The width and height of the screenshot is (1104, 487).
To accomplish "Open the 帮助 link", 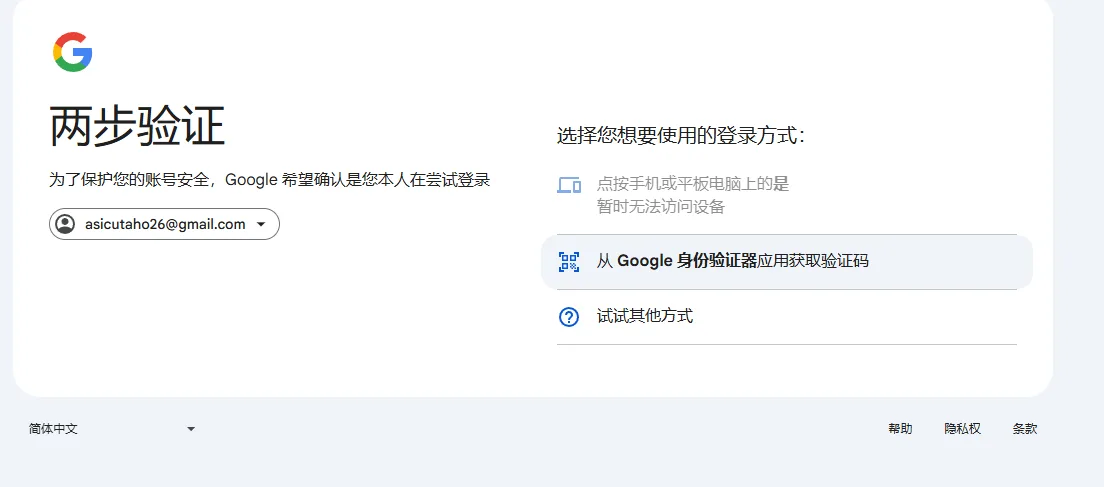I will (900, 429).
